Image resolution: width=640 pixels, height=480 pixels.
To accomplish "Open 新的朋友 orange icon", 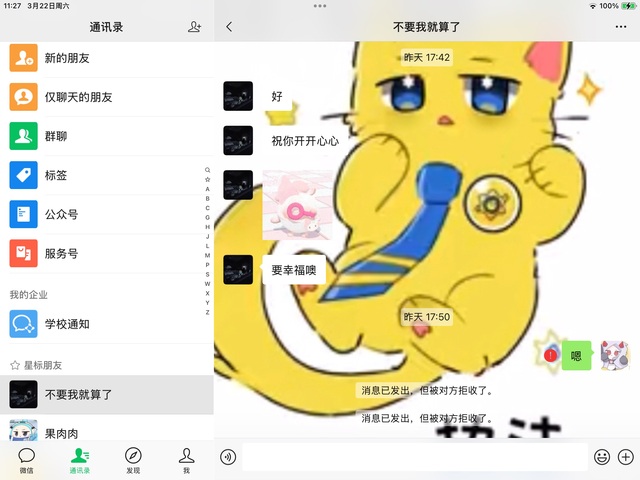I will tap(24, 58).
